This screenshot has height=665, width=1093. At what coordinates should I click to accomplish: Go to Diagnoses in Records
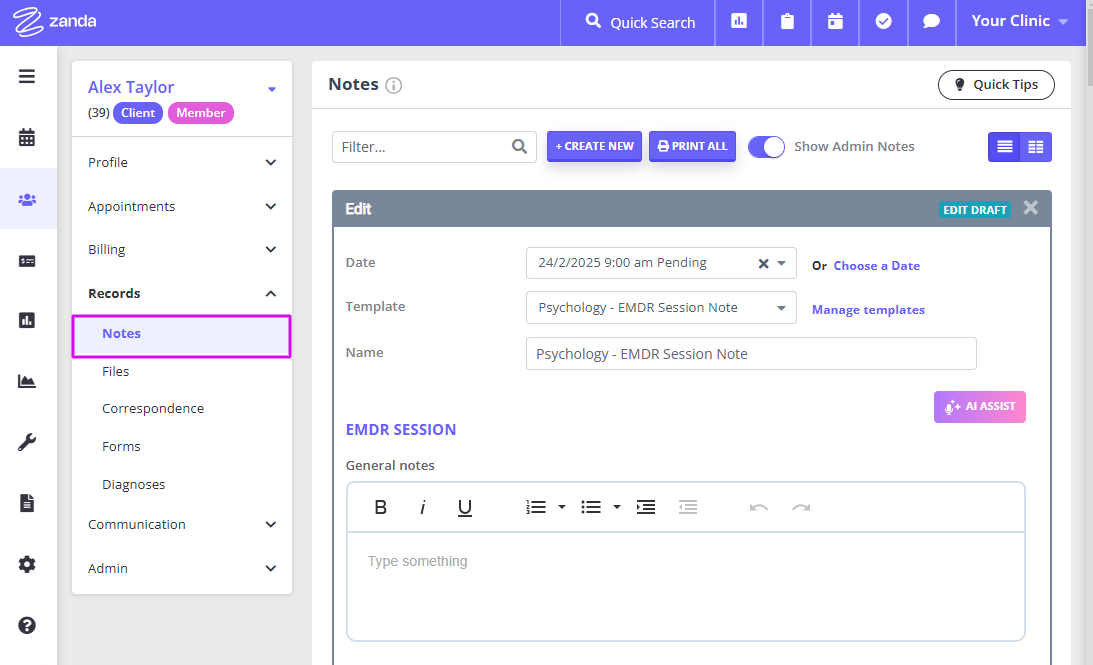click(133, 484)
